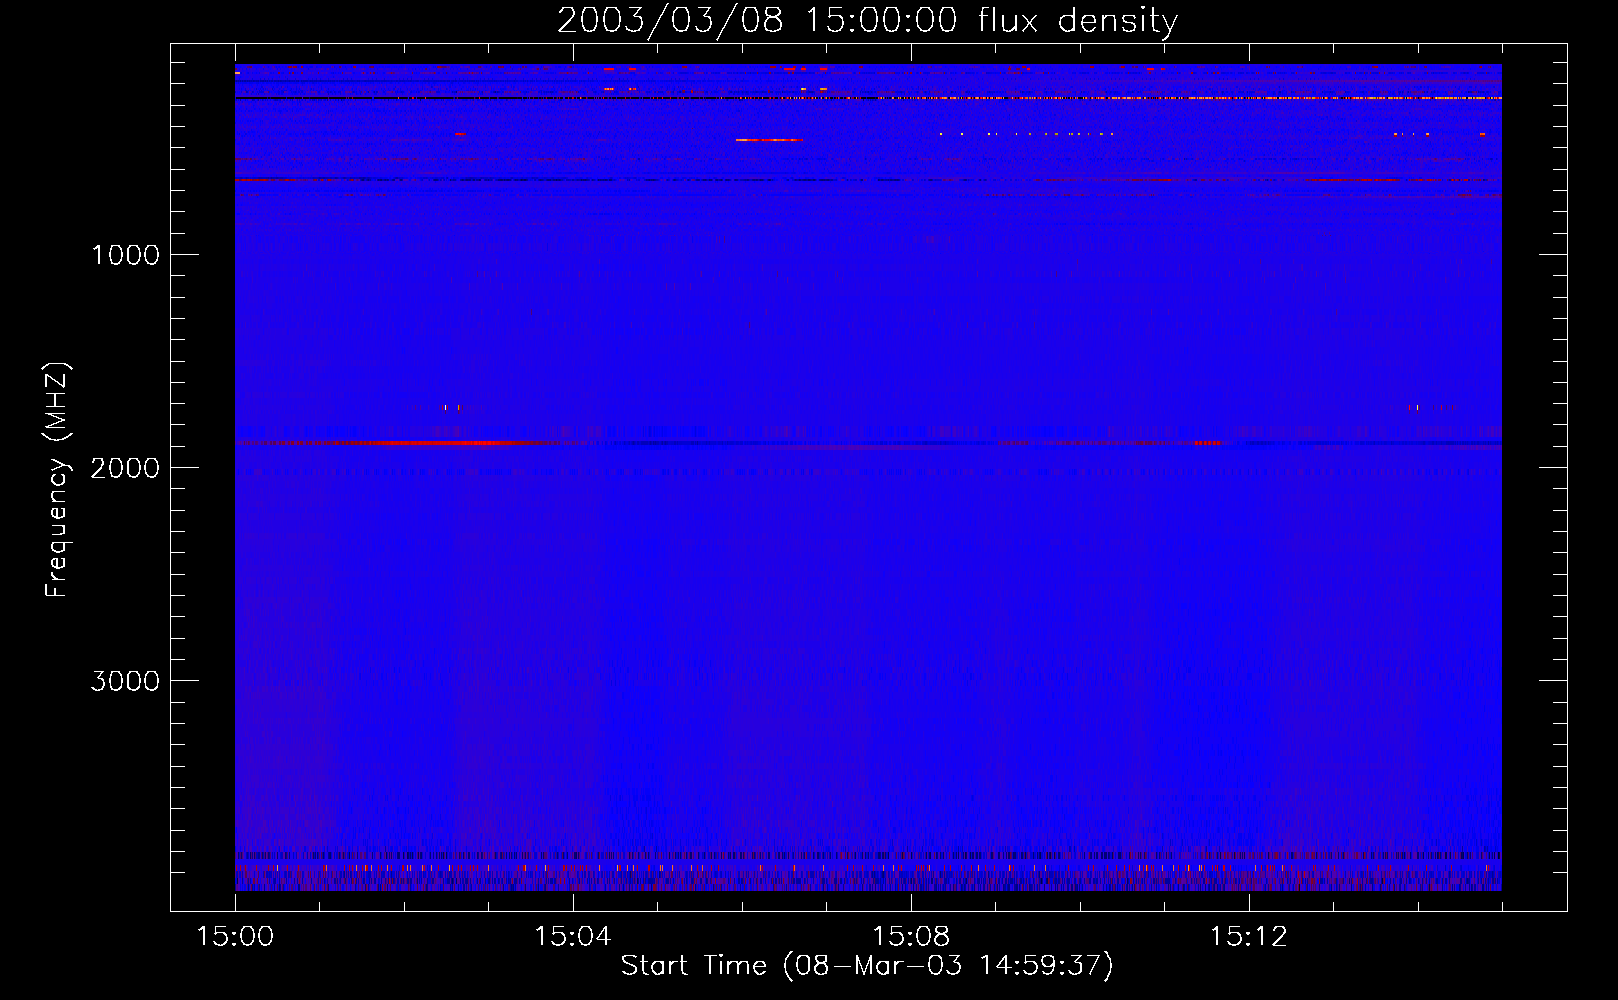Click the plot title "2003/03/08 15:00:00 flux density"
The height and width of the screenshot is (1000, 1618).
point(867,21)
